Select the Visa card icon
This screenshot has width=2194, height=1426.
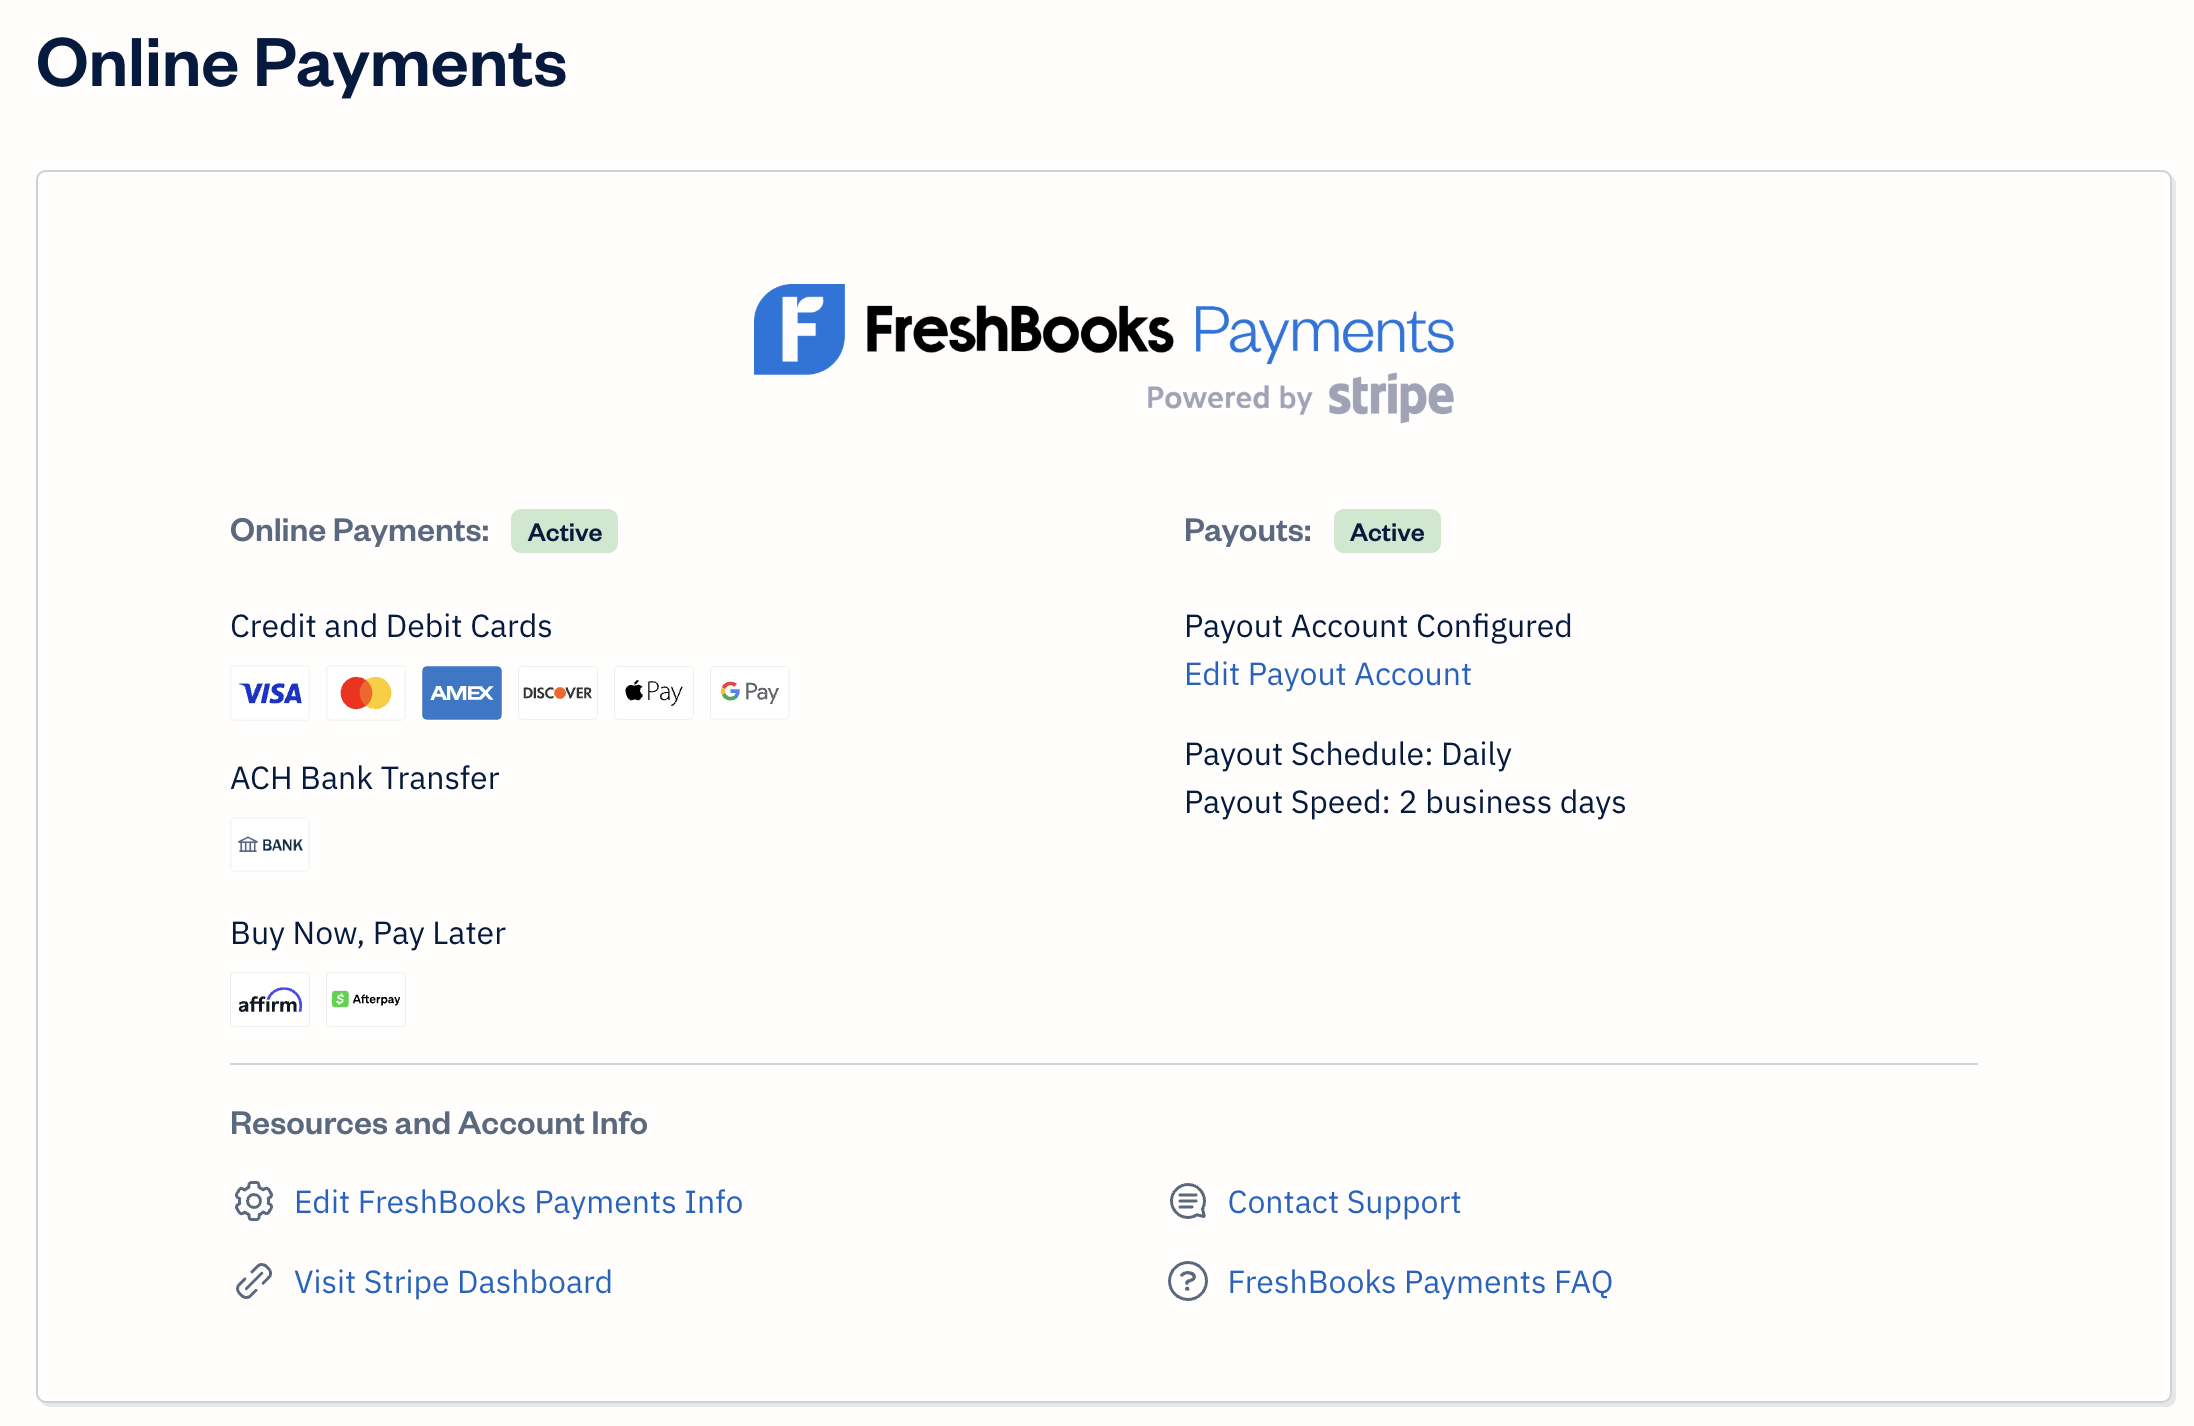point(269,692)
